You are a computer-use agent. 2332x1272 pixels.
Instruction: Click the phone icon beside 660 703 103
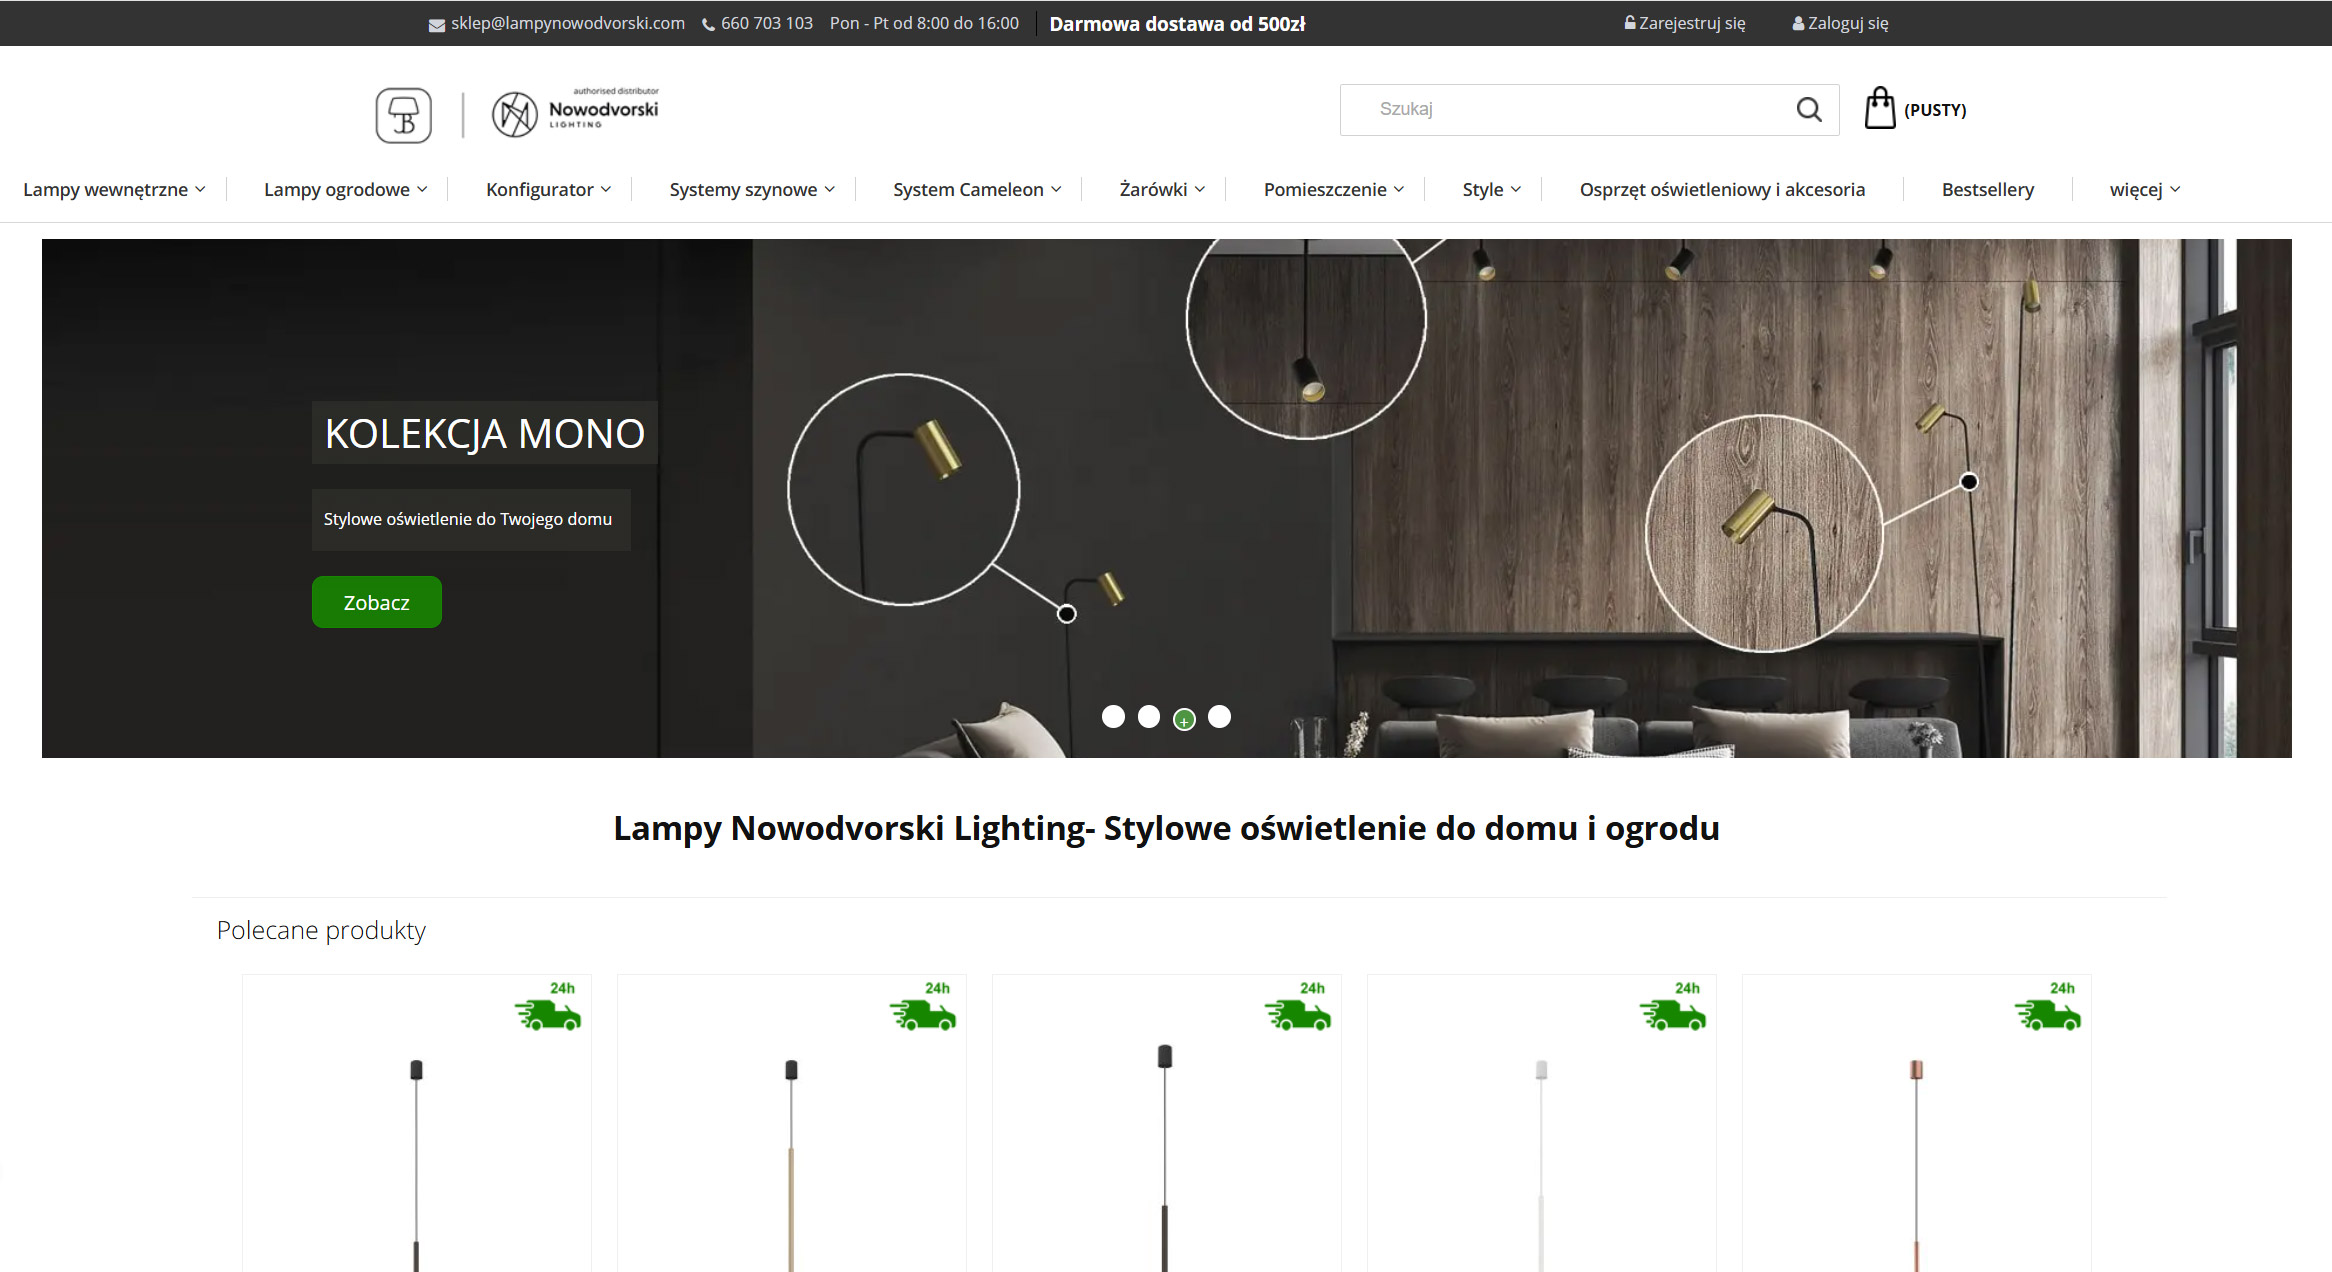coord(707,23)
